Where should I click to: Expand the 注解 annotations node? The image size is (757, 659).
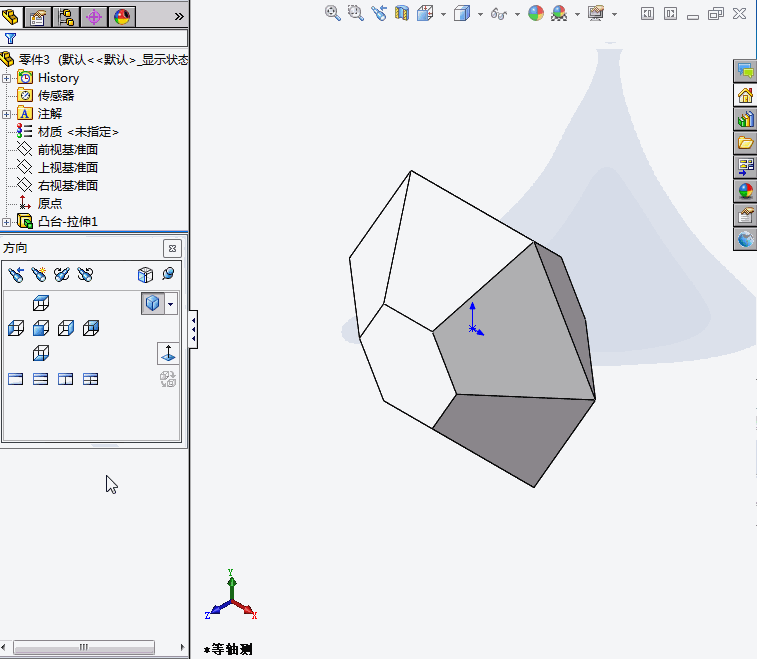(6, 114)
